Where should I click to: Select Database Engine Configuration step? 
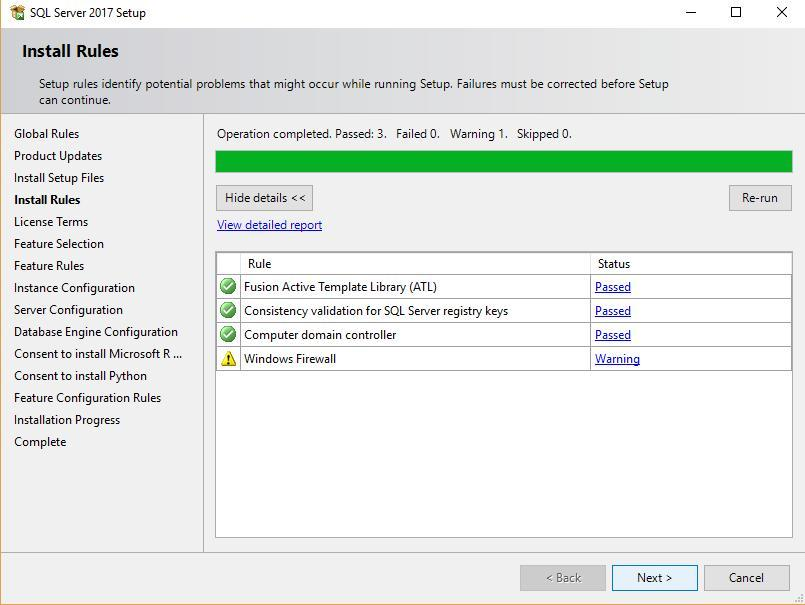[96, 332]
